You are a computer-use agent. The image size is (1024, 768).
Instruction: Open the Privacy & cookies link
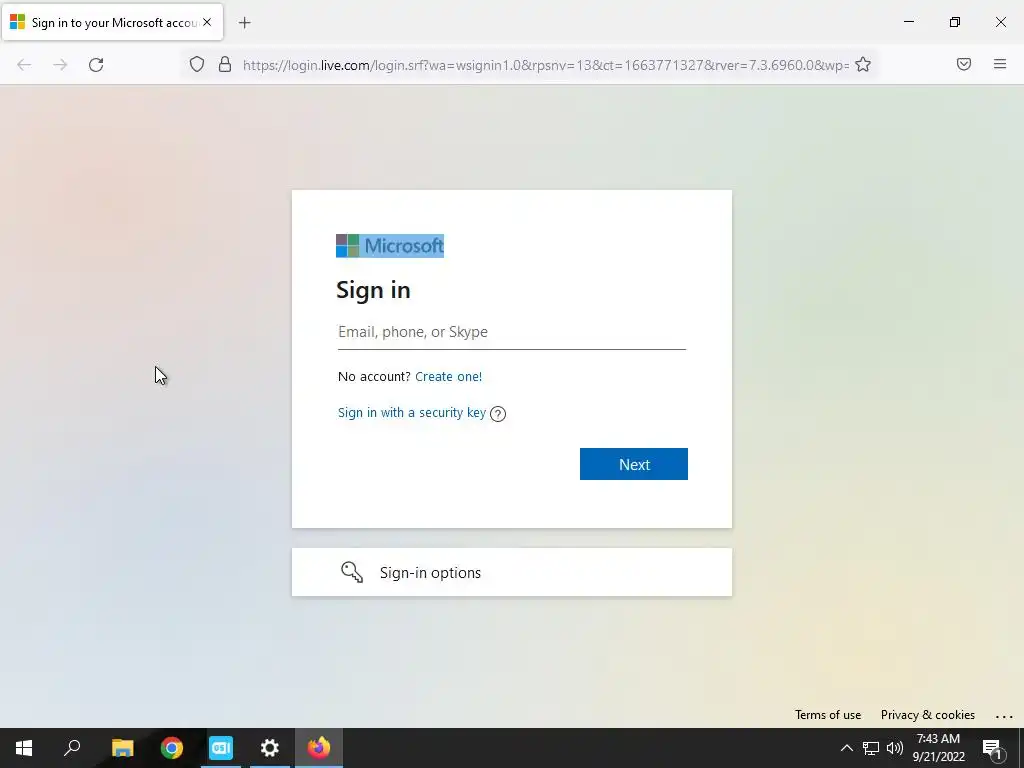(x=927, y=714)
